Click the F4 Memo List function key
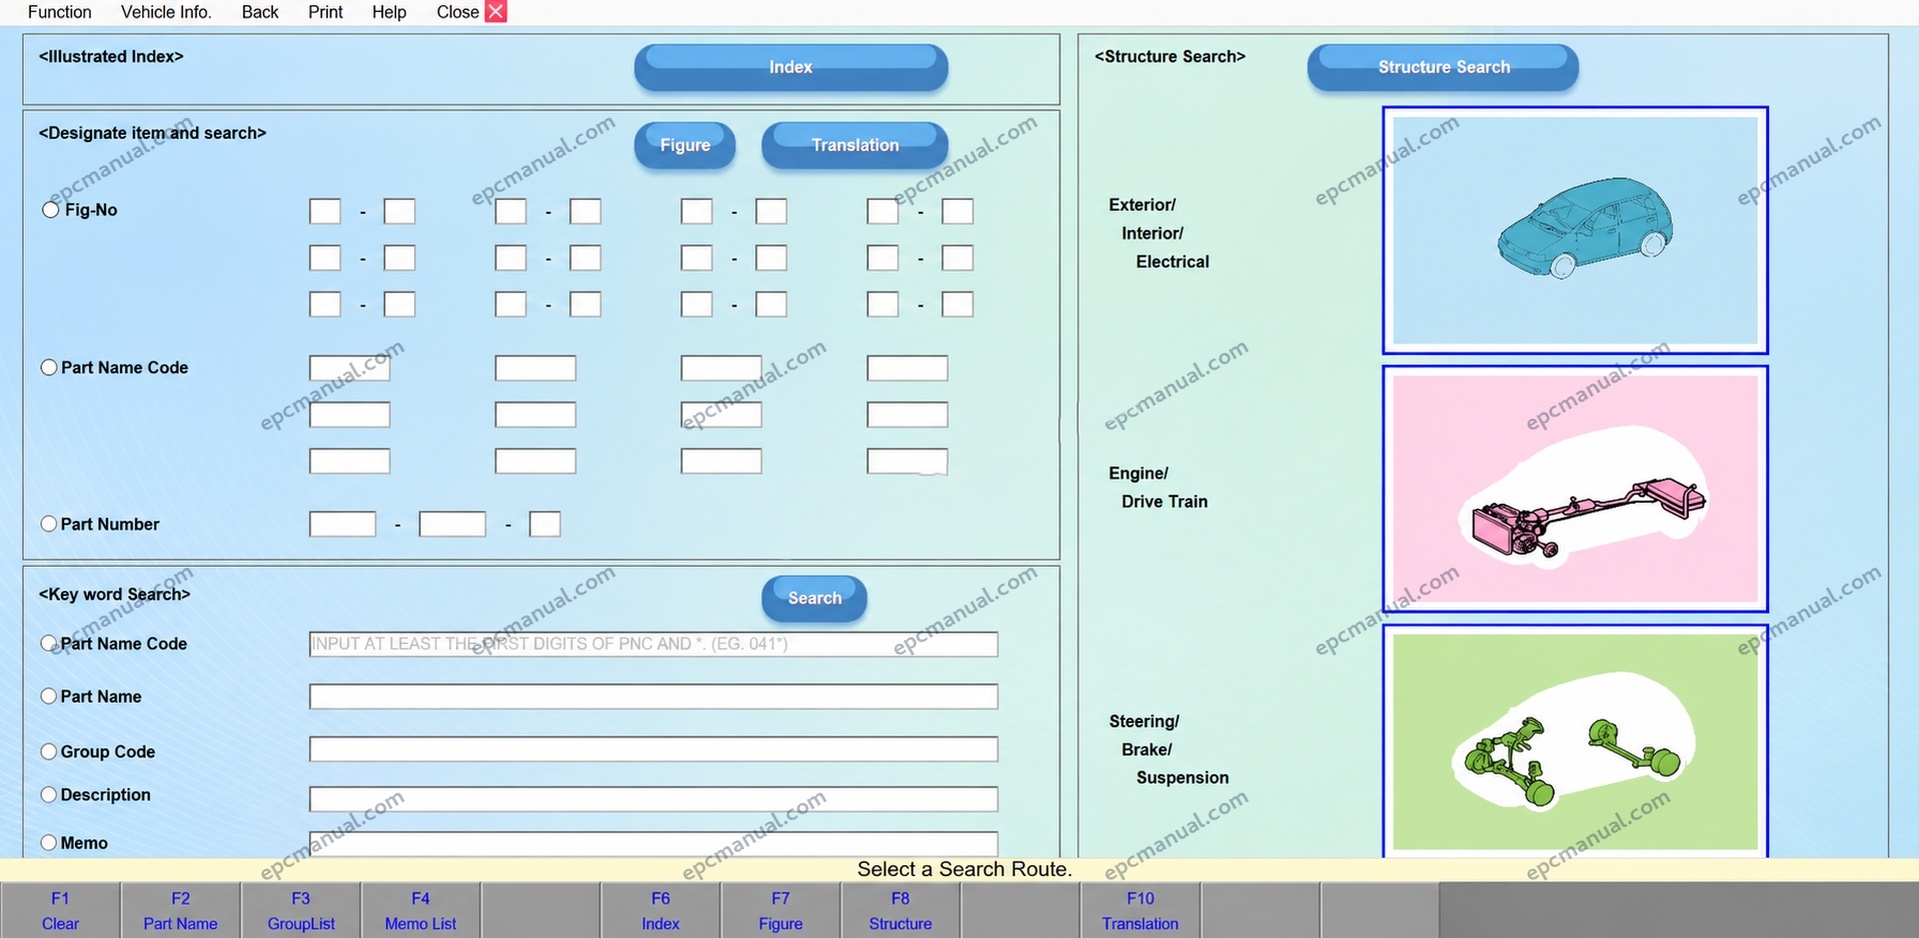The height and width of the screenshot is (938, 1919). pos(421,910)
